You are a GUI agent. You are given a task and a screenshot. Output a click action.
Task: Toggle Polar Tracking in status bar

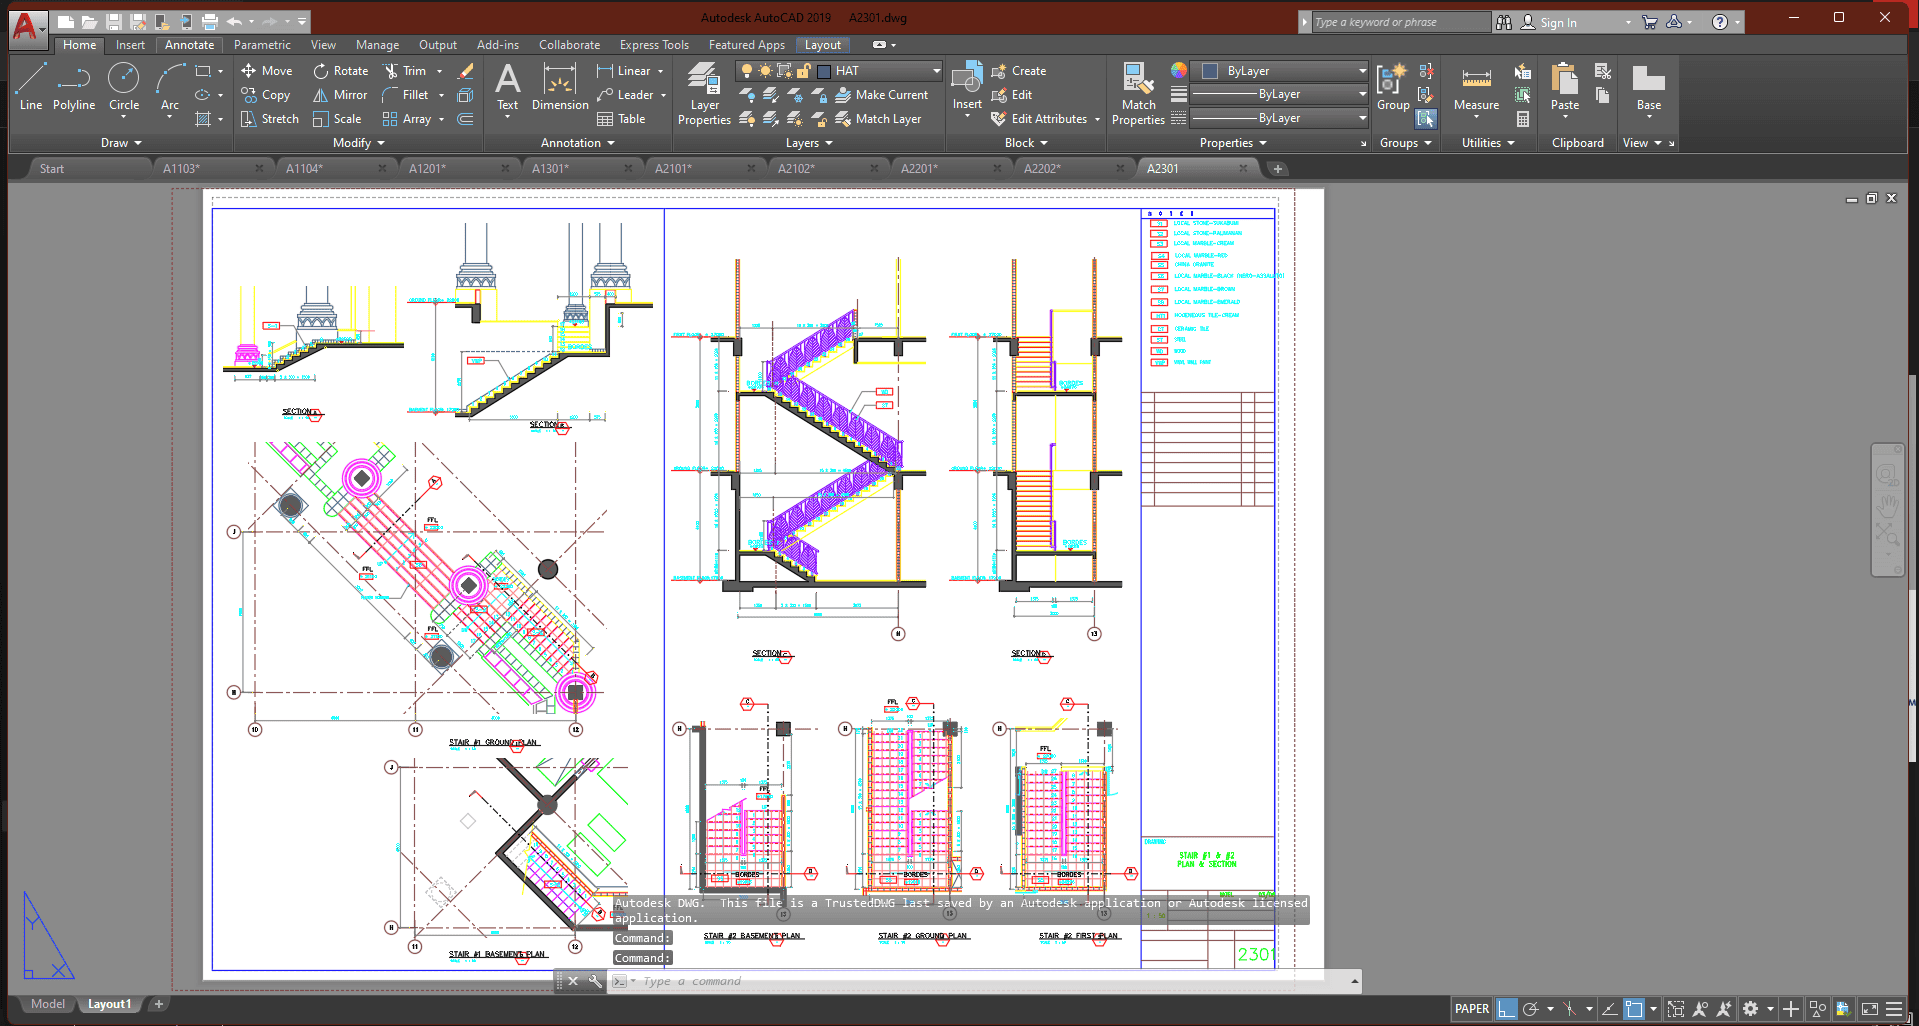(x=1530, y=1009)
